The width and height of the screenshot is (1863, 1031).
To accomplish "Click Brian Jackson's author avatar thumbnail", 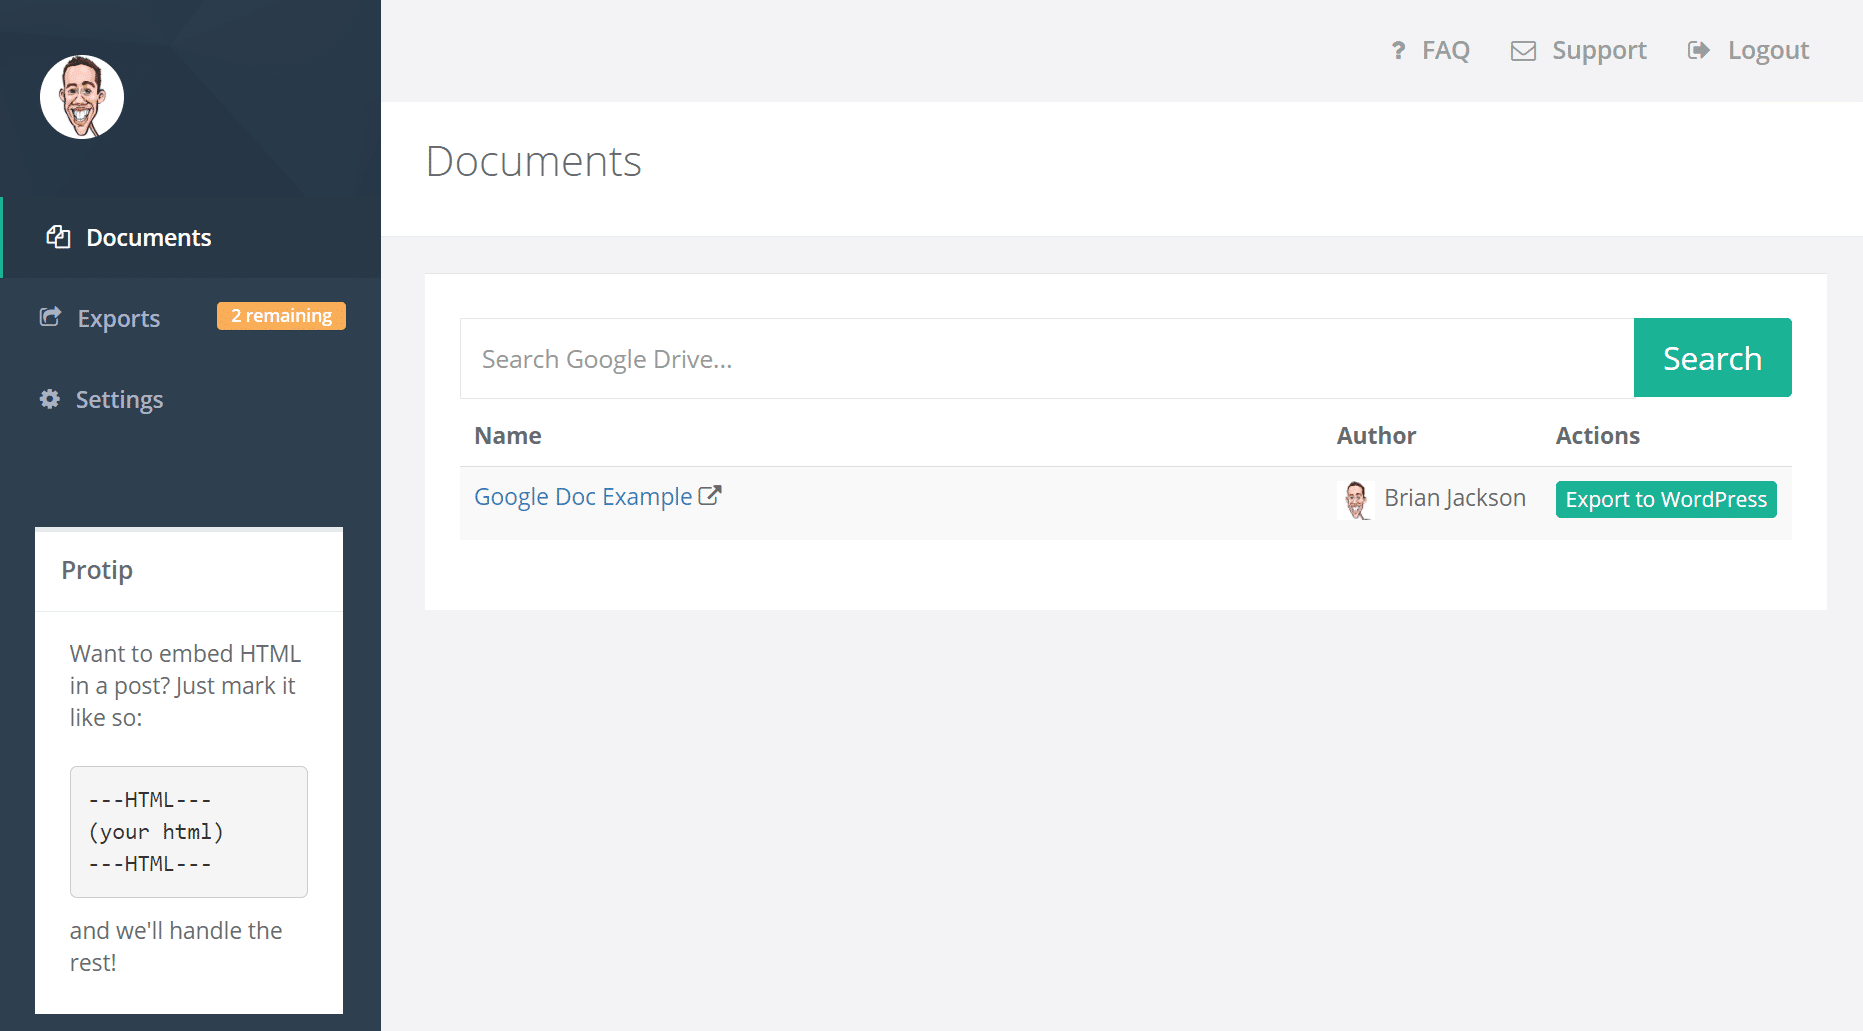I will click(x=1356, y=499).
